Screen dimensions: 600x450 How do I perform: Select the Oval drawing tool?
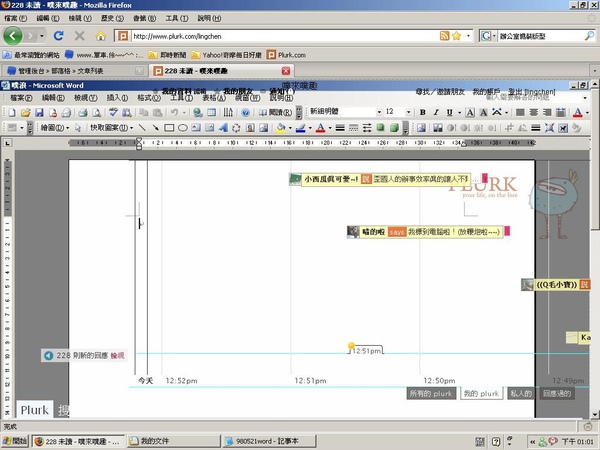tap(183, 128)
